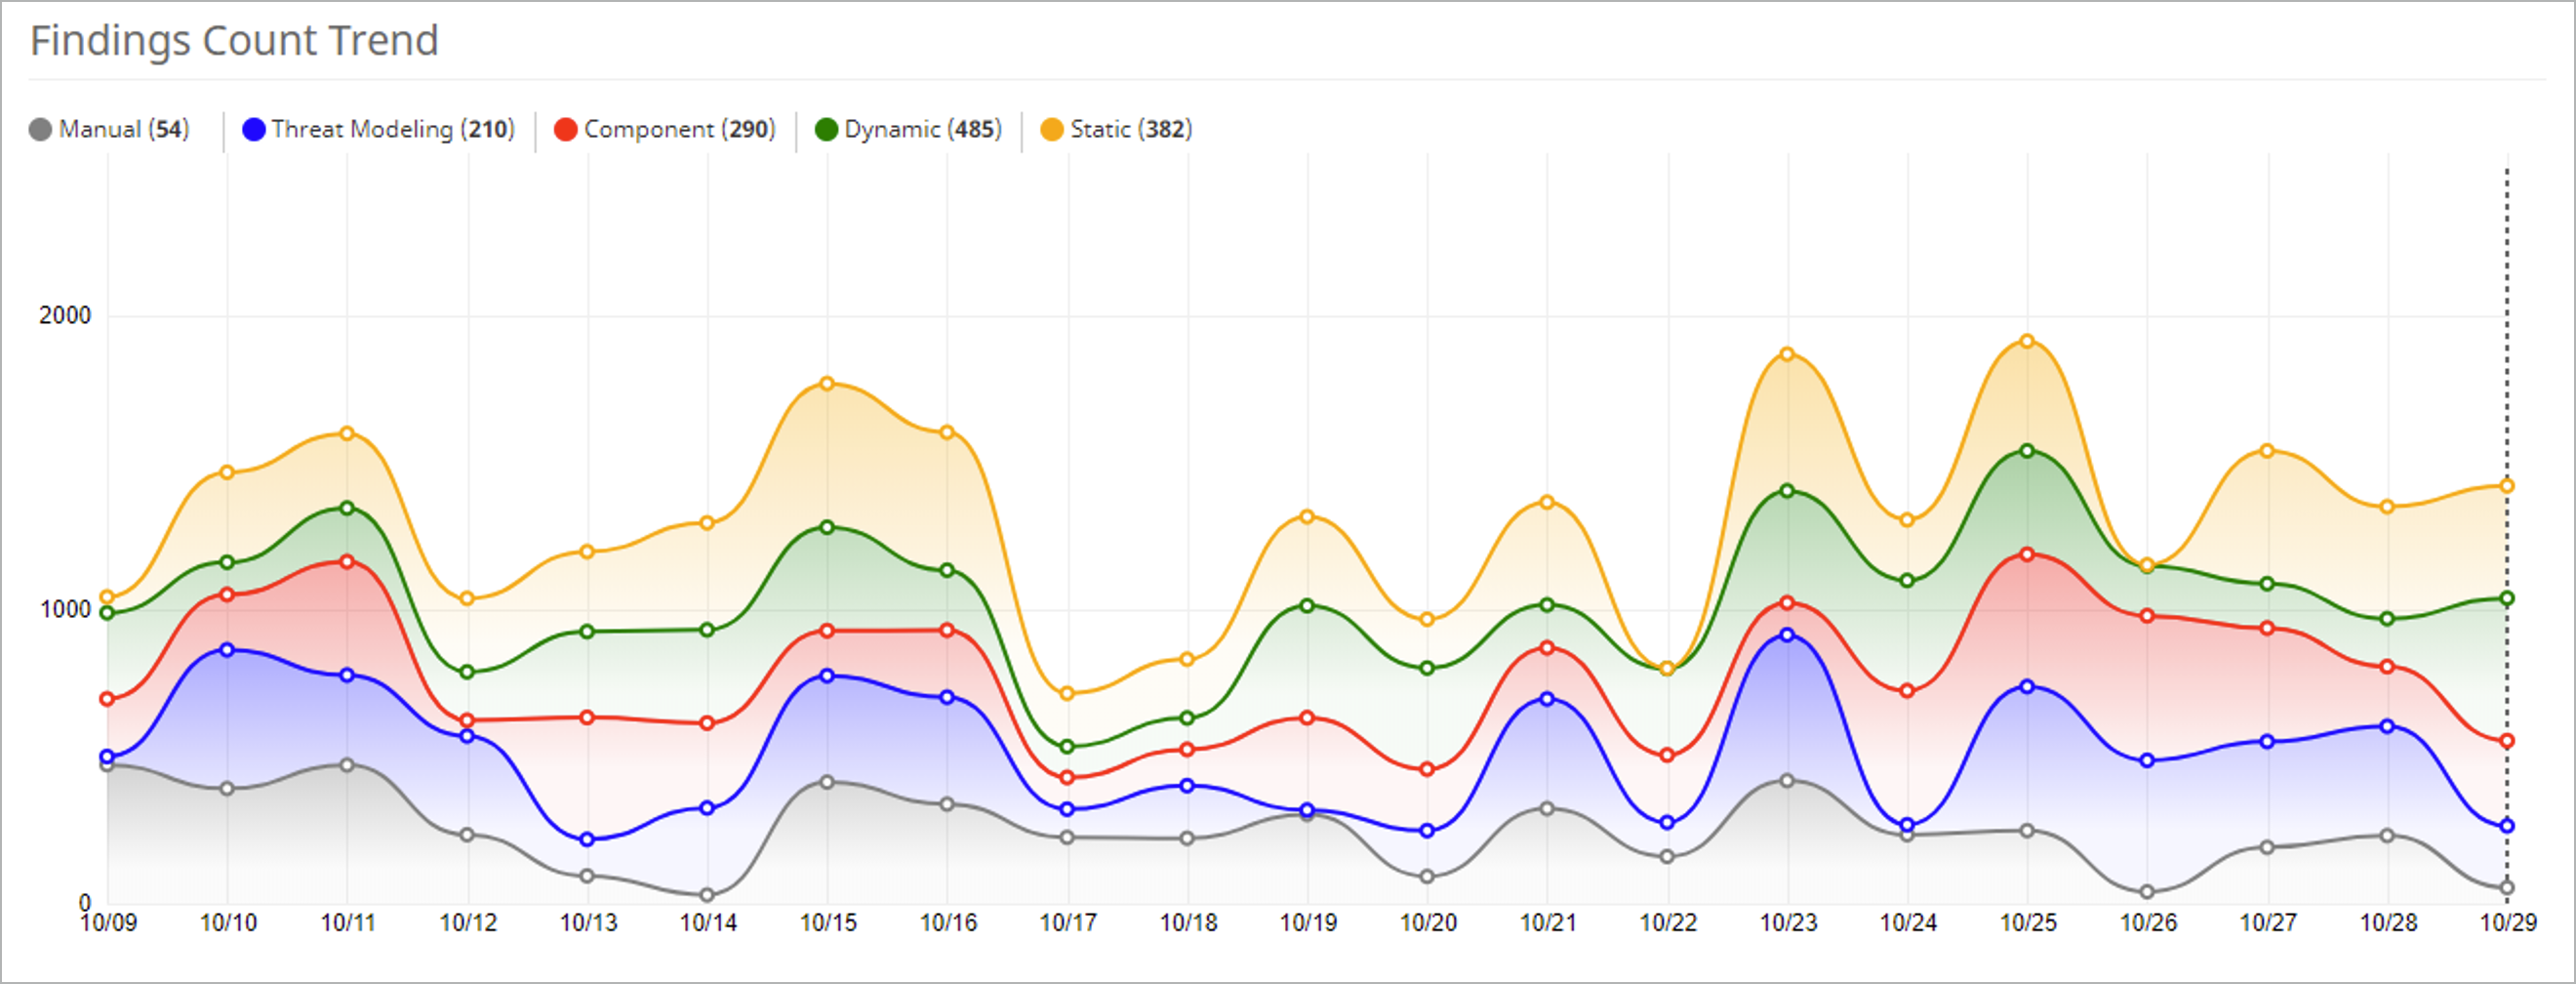Click the blue Threat Modeling legend dot
Viewport: 2576px width, 984px height.
pyautogui.click(x=254, y=130)
